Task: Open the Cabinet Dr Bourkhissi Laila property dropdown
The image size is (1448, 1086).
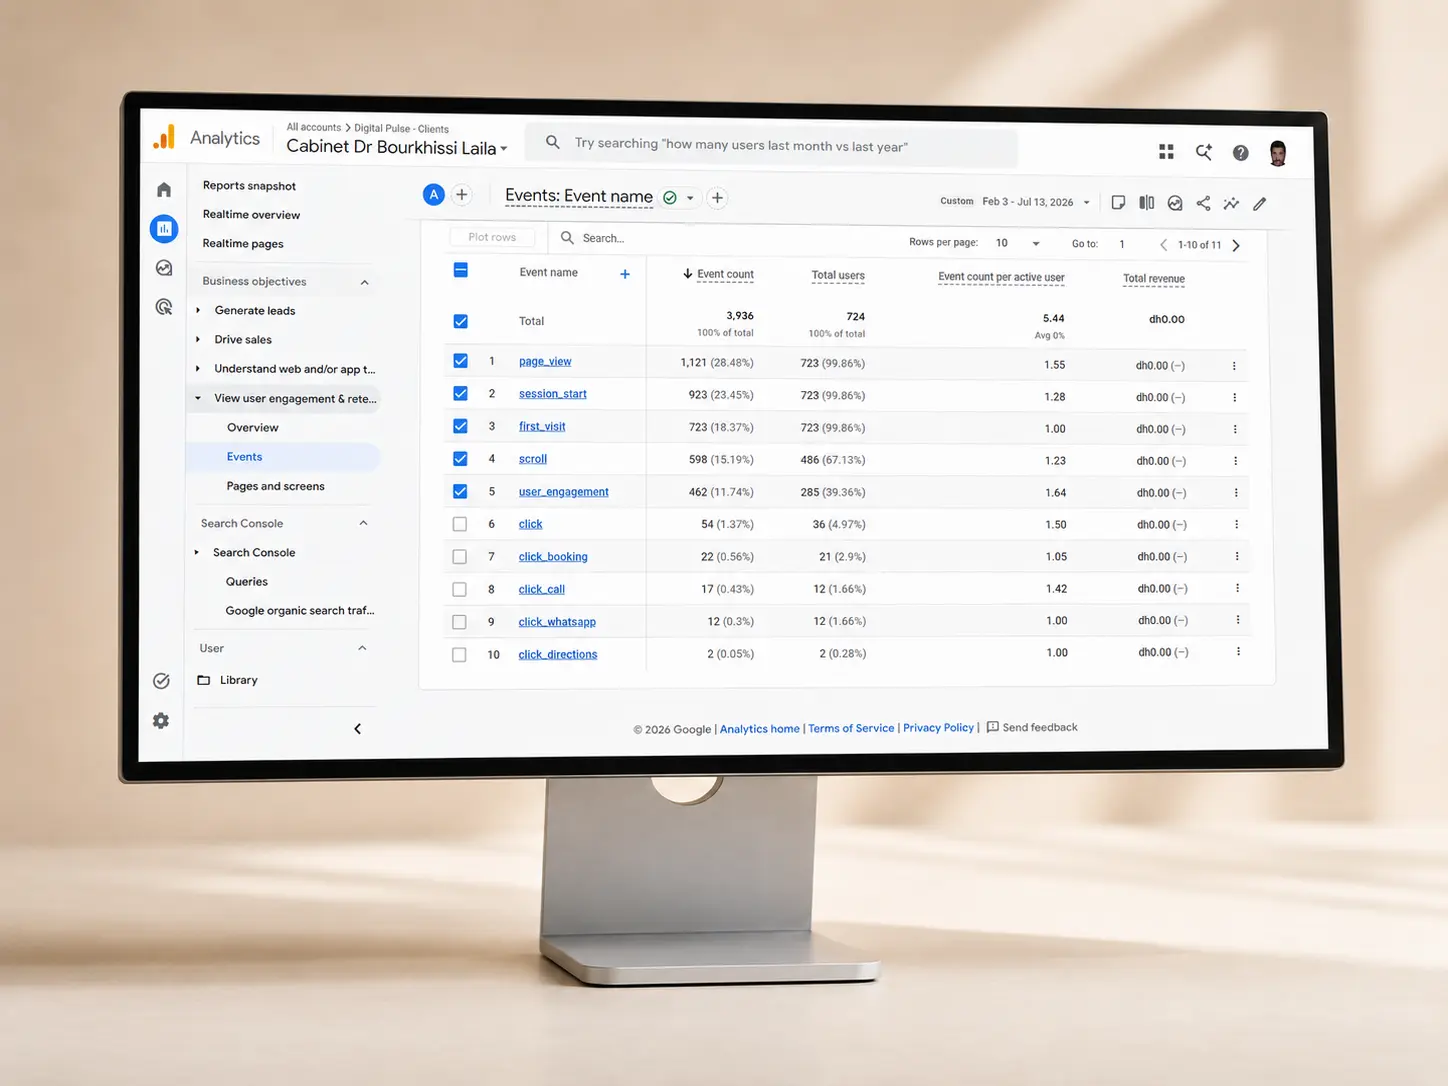Action: tap(397, 147)
